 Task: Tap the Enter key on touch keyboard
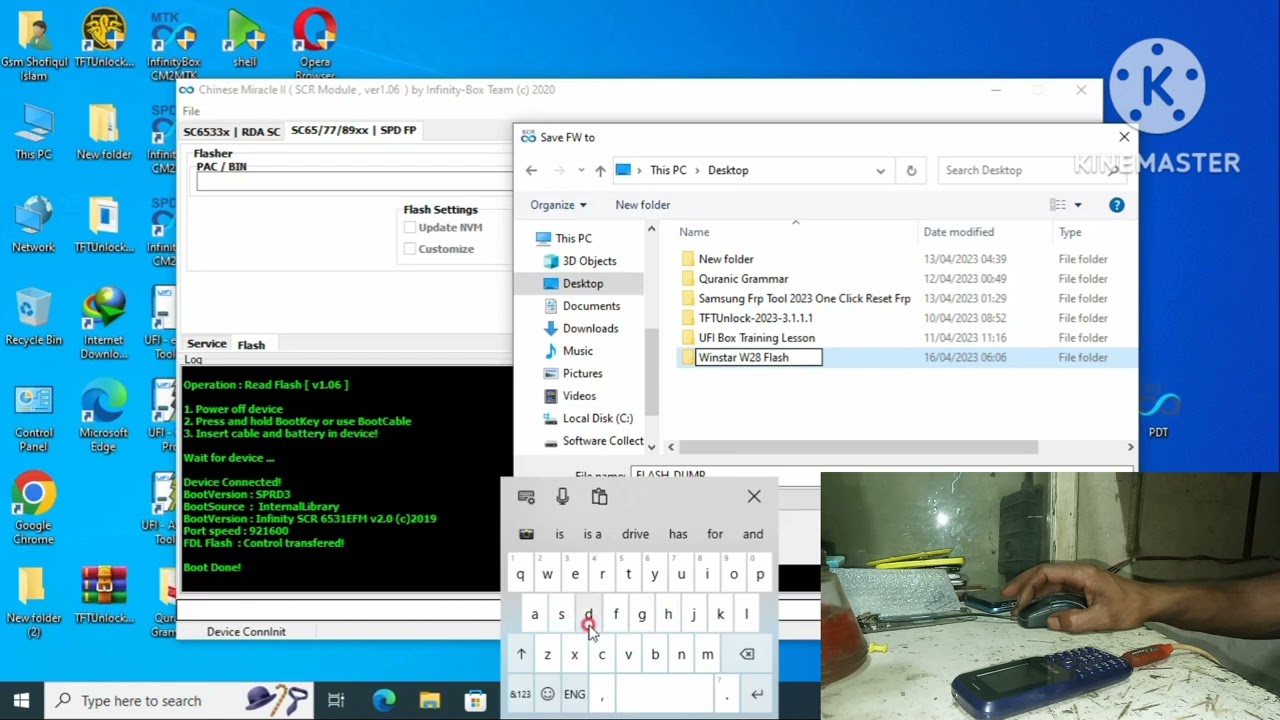pos(757,694)
